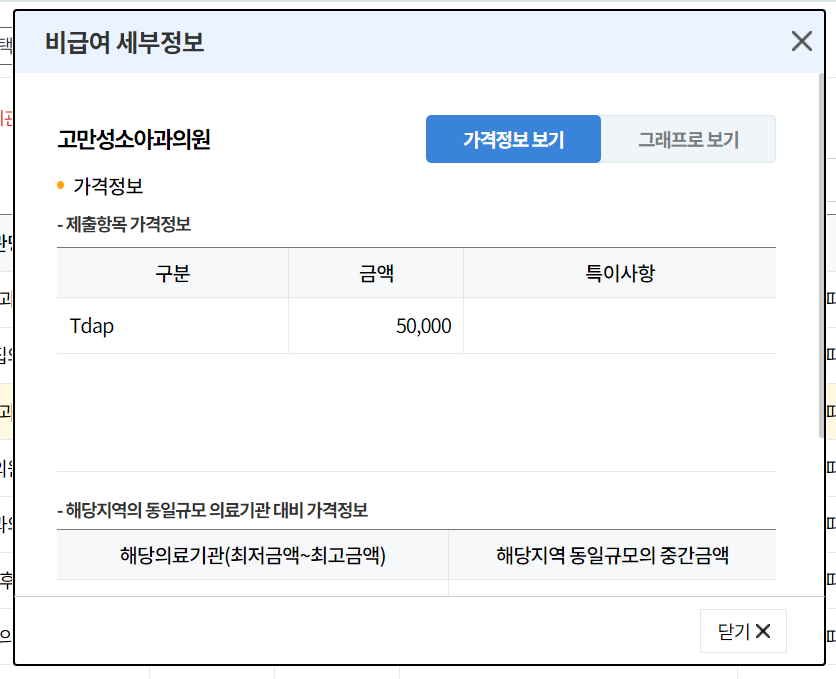Screen dimensions: 836x679
Task: Switch to the 그래프로 보기 view
Action: pyautogui.click(x=688, y=139)
